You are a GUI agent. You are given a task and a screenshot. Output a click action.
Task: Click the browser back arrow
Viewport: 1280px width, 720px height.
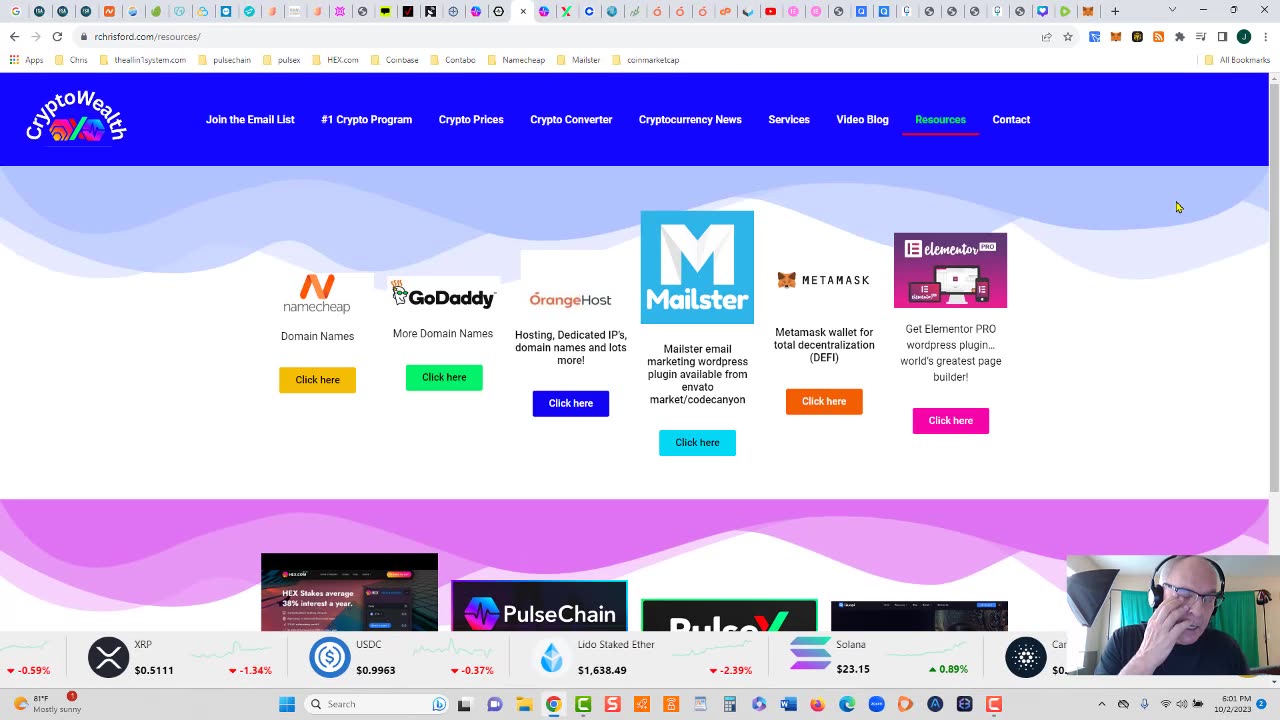click(x=14, y=37)
